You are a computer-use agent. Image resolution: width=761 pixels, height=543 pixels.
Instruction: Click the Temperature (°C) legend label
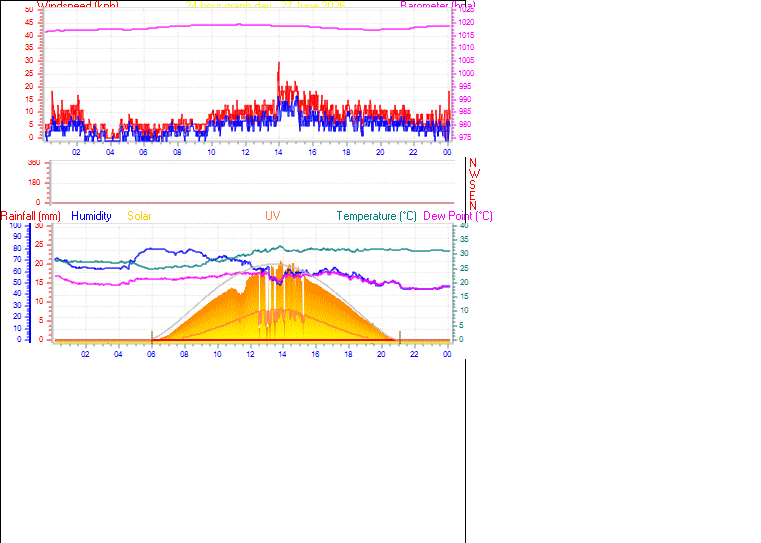point(377,216)
